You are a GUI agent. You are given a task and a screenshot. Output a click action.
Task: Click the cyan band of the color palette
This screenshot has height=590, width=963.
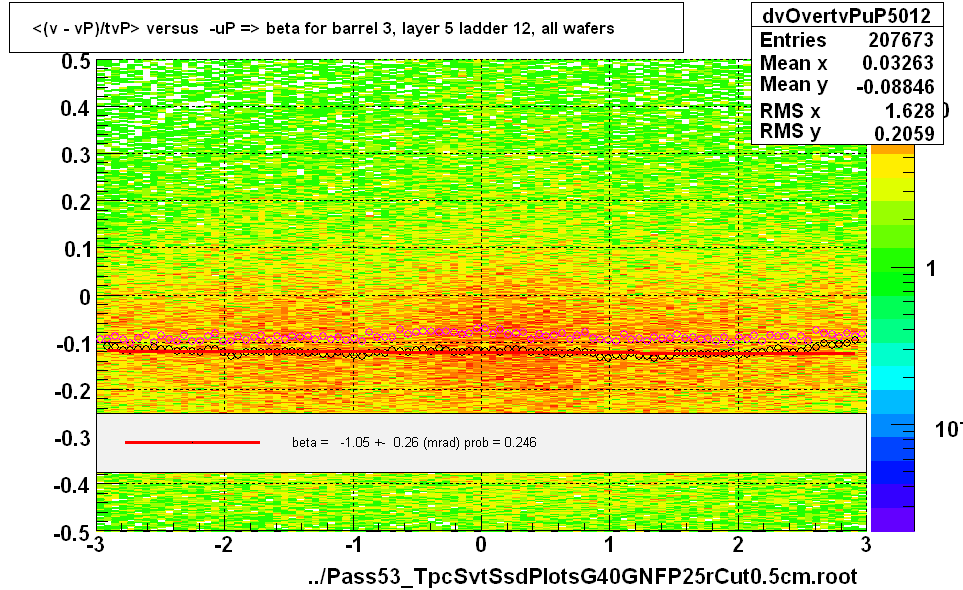pos(892,378)
